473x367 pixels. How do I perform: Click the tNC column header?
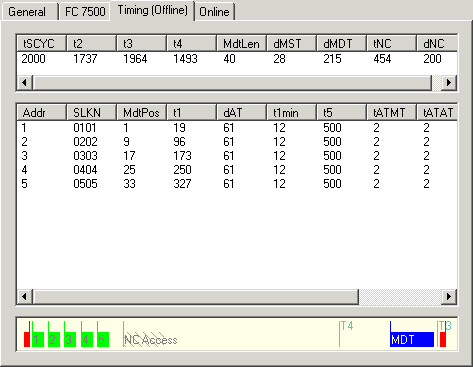[x=392, y=43]
